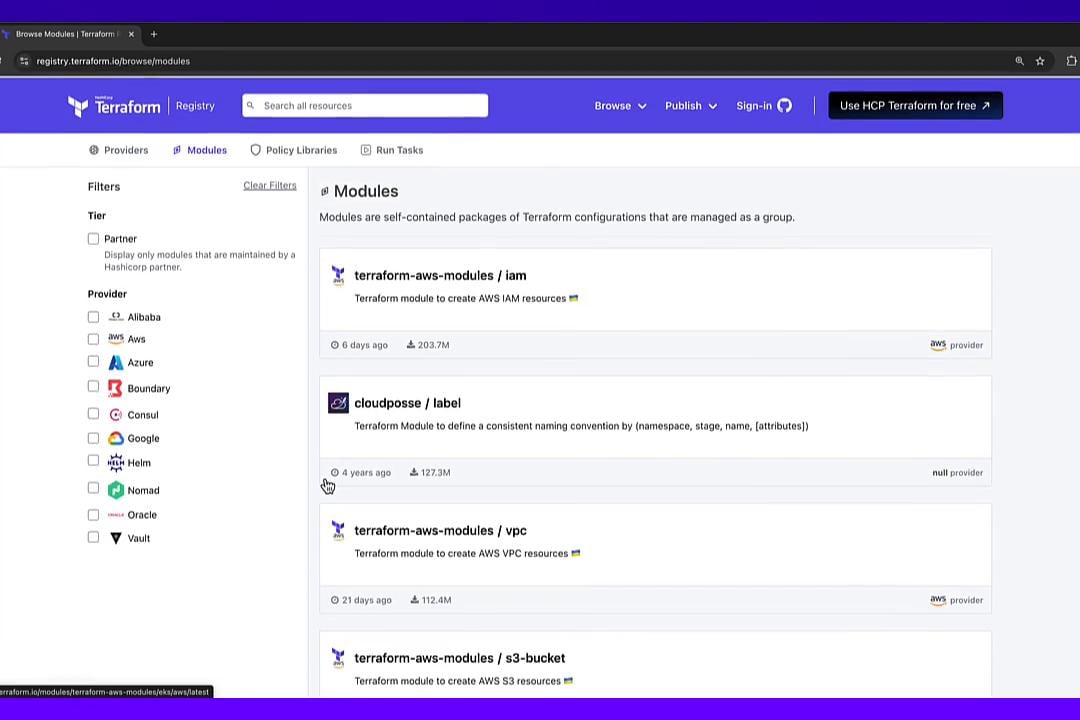1080x720 pixels.
Task: Click the Azure provider logo icon
Action: pyautogui.click(x=116, y=362)
